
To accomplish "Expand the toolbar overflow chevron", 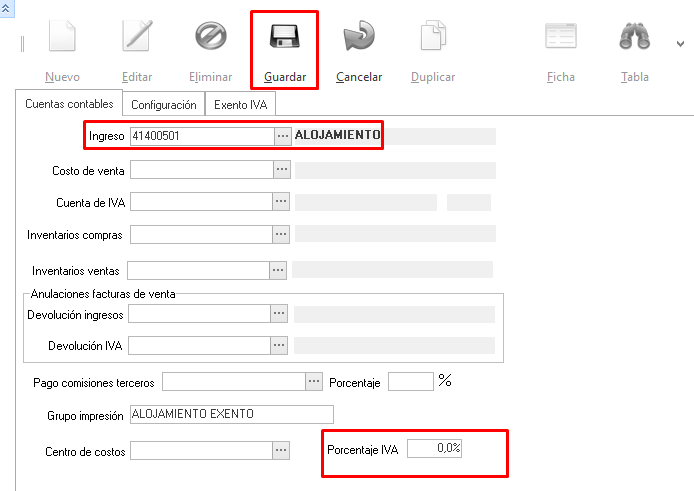I will point(681,44).
